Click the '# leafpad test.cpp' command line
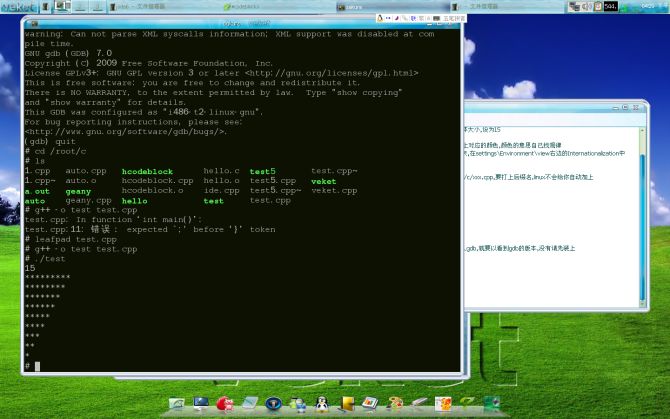Image resolution: width=670 pixels, height=419 pixels. (71, 239)
